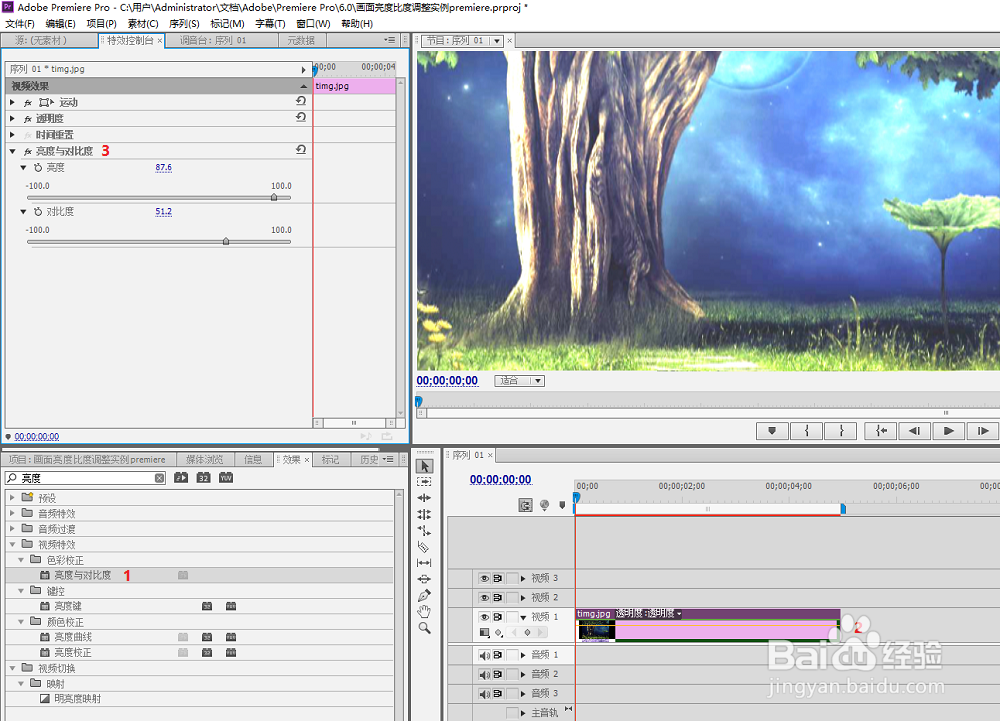This screenshot has height=721, width=1000.
Task: Toggle visibility eye of 视频 3 track
Action: pos(484,578)
